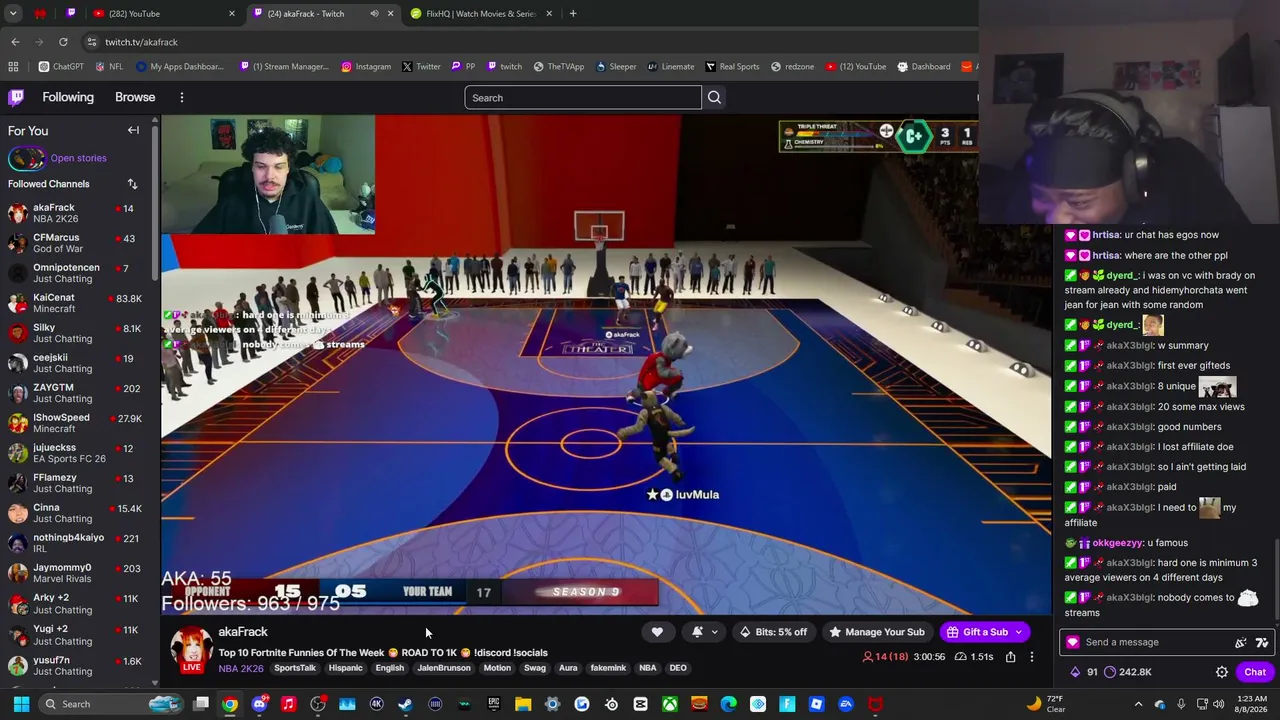This screenshot has height=720, width=1280.
Task: Open CFMarcus channel in sidebar
Action: pyautogui.click(x=75, y=243)
